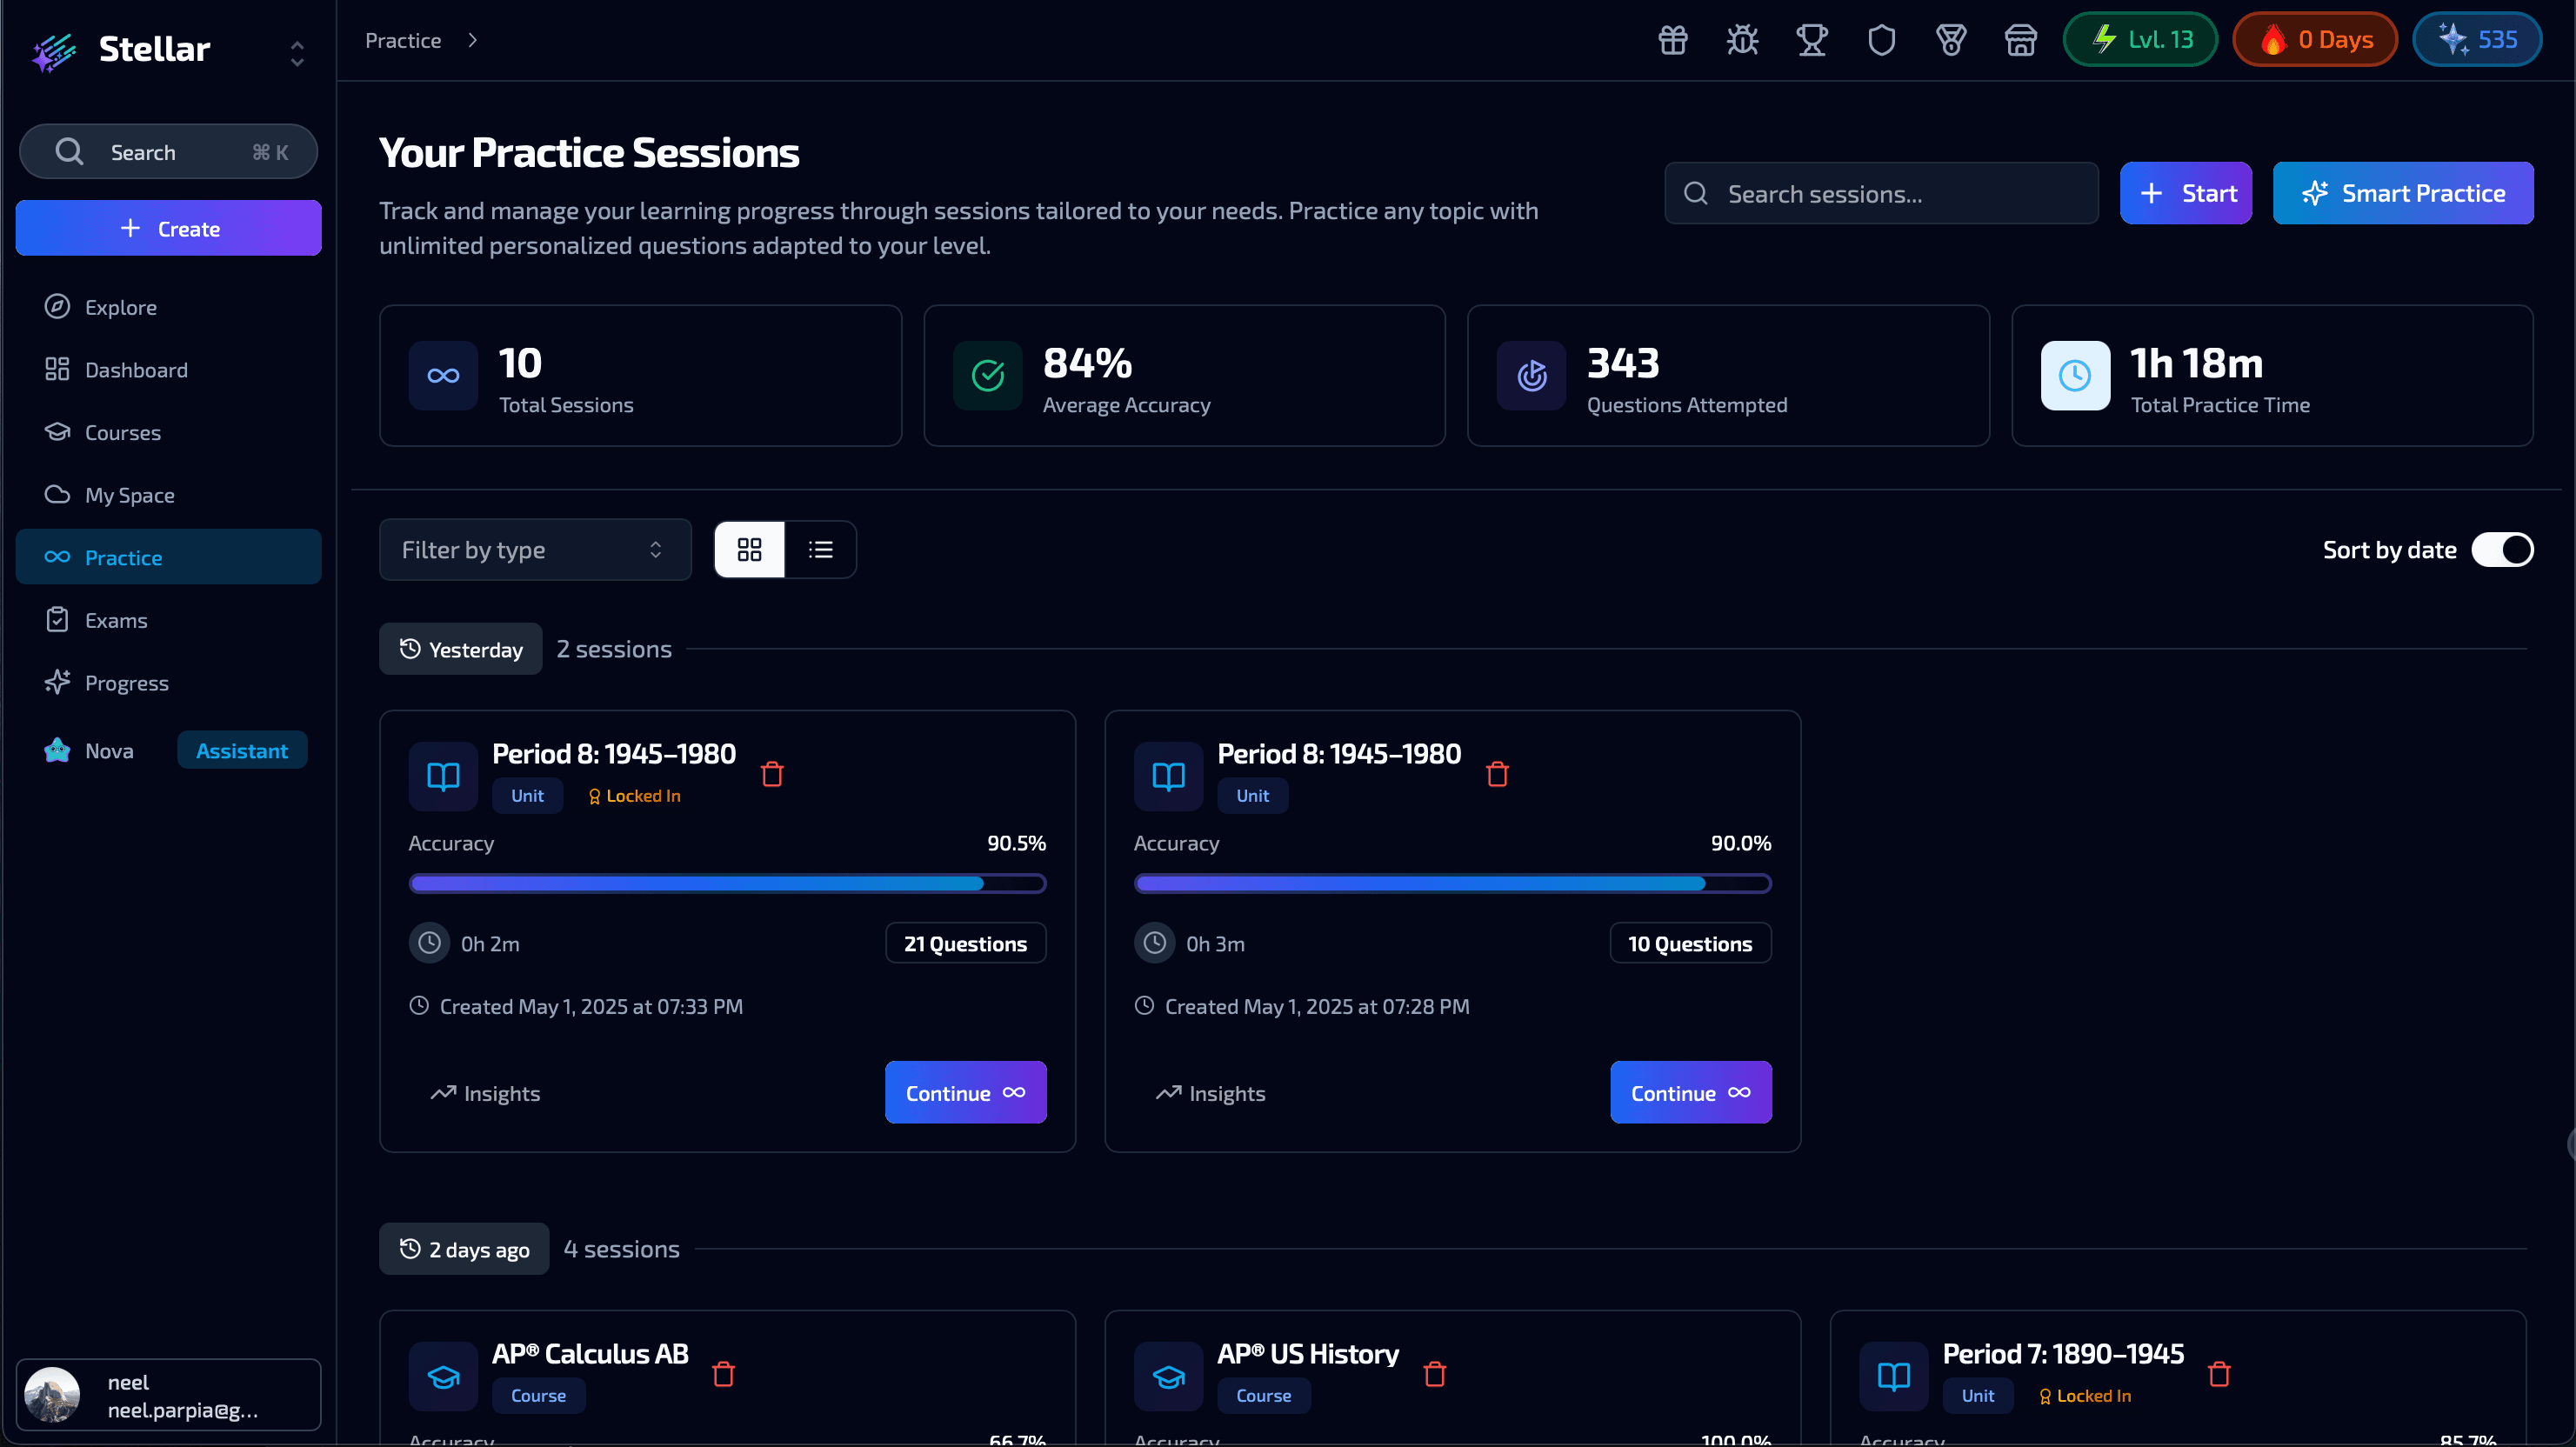Click the bug report icon
2576x1447 pixels.
[1742, 40]
